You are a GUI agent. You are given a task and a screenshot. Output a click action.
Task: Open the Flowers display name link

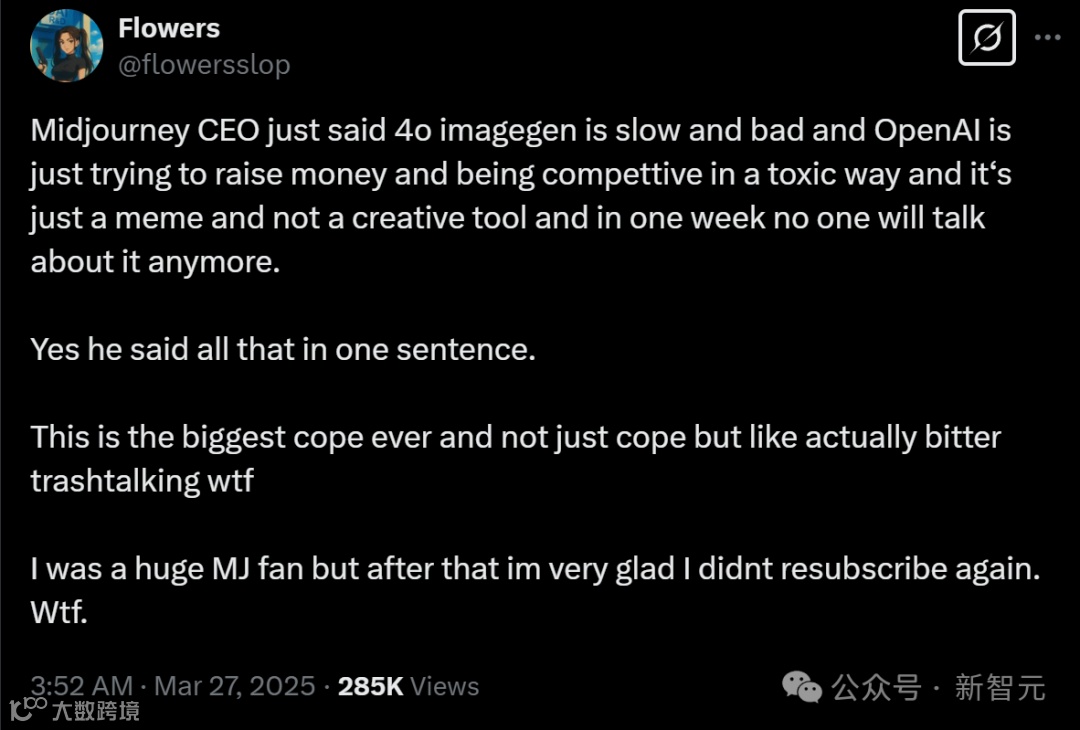(x=169, y=28)
